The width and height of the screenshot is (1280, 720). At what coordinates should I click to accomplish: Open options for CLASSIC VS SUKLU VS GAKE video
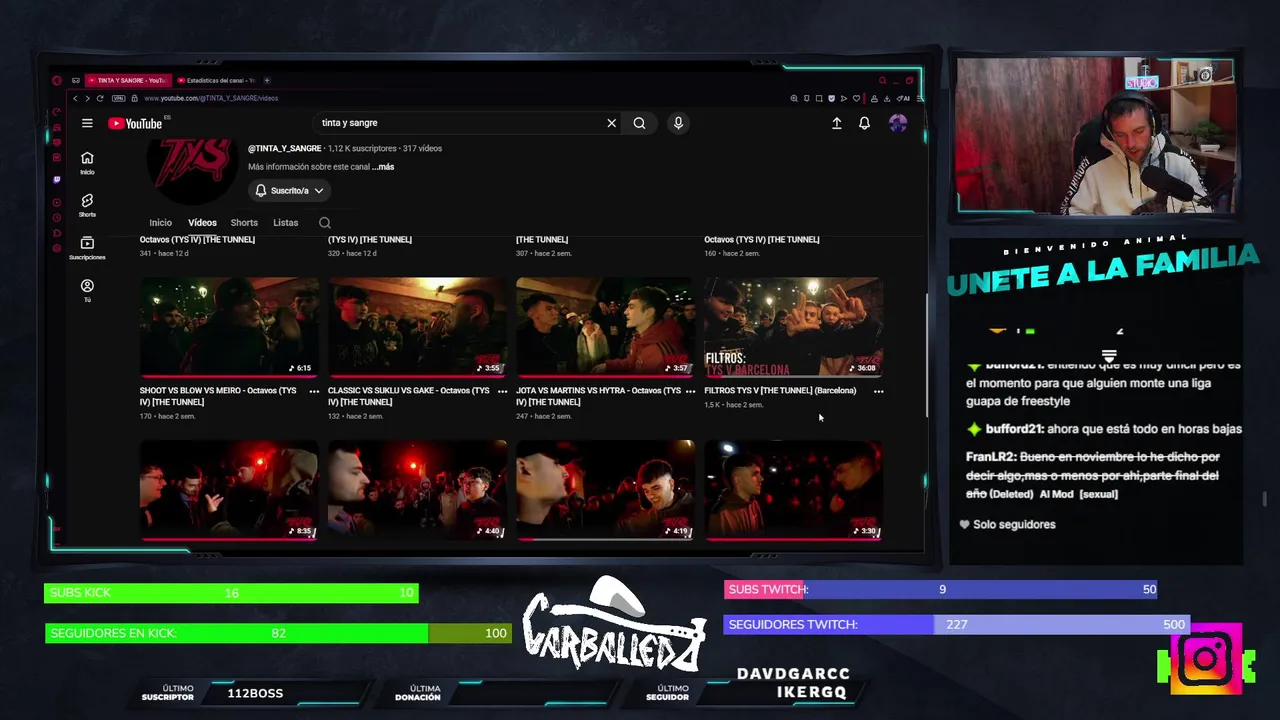pyautogui.click(x=502, y=391)
